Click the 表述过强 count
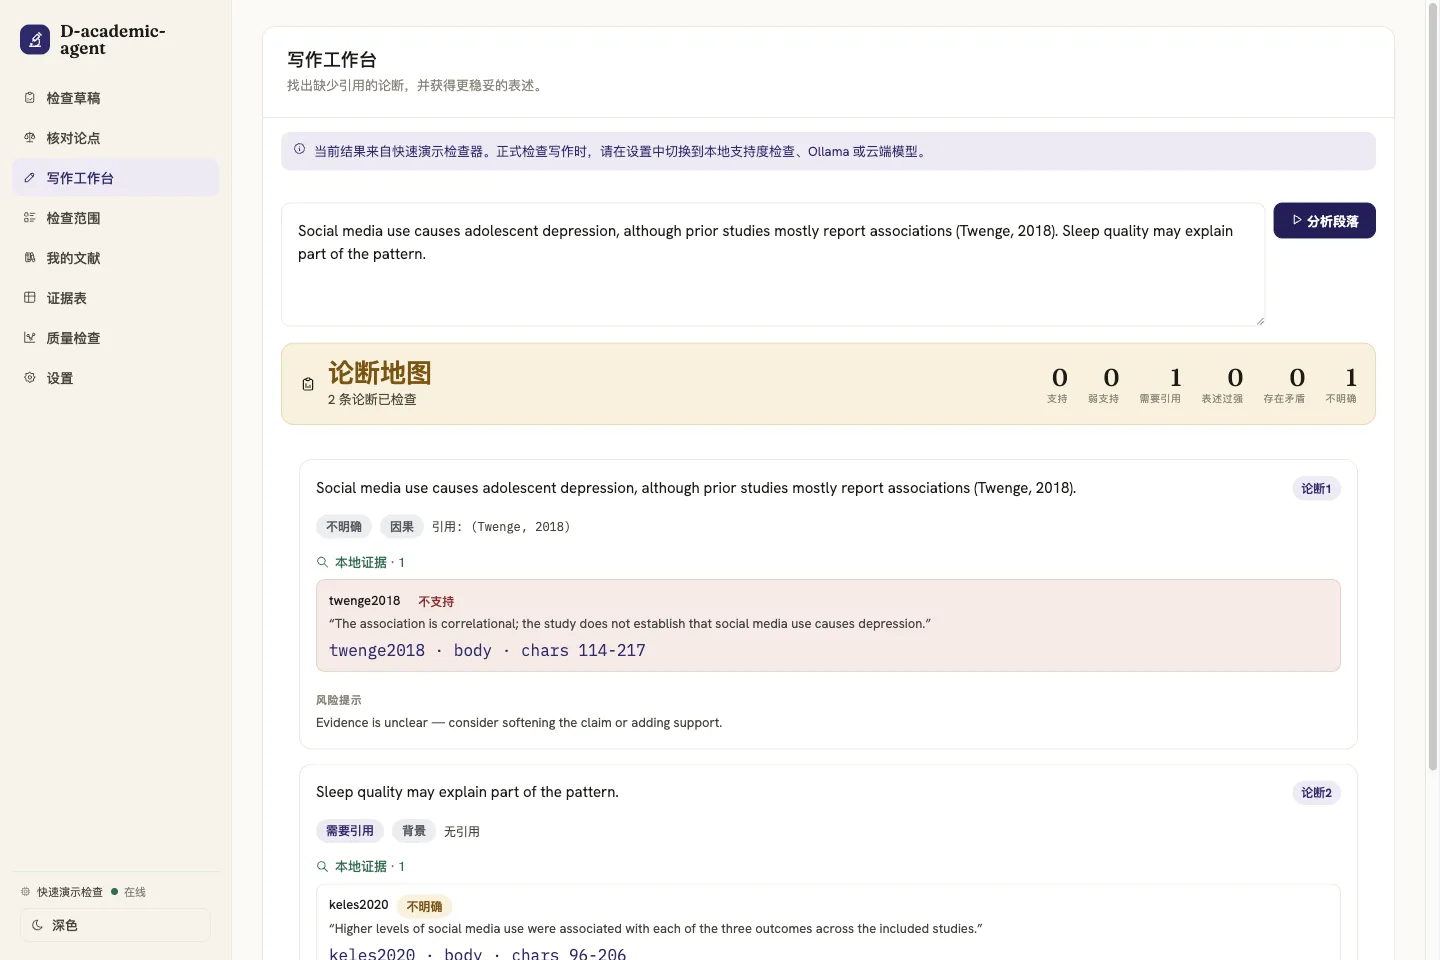Image resolution: width=1440 pixels, height=960 pixels. [x=1223, y=384]
